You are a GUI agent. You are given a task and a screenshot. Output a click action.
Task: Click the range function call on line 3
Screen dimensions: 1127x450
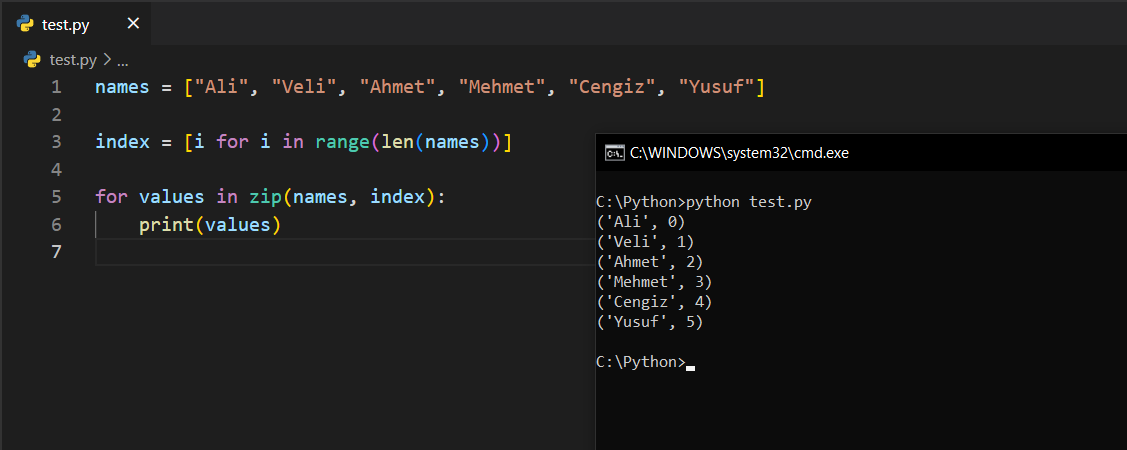click(342, 142)
